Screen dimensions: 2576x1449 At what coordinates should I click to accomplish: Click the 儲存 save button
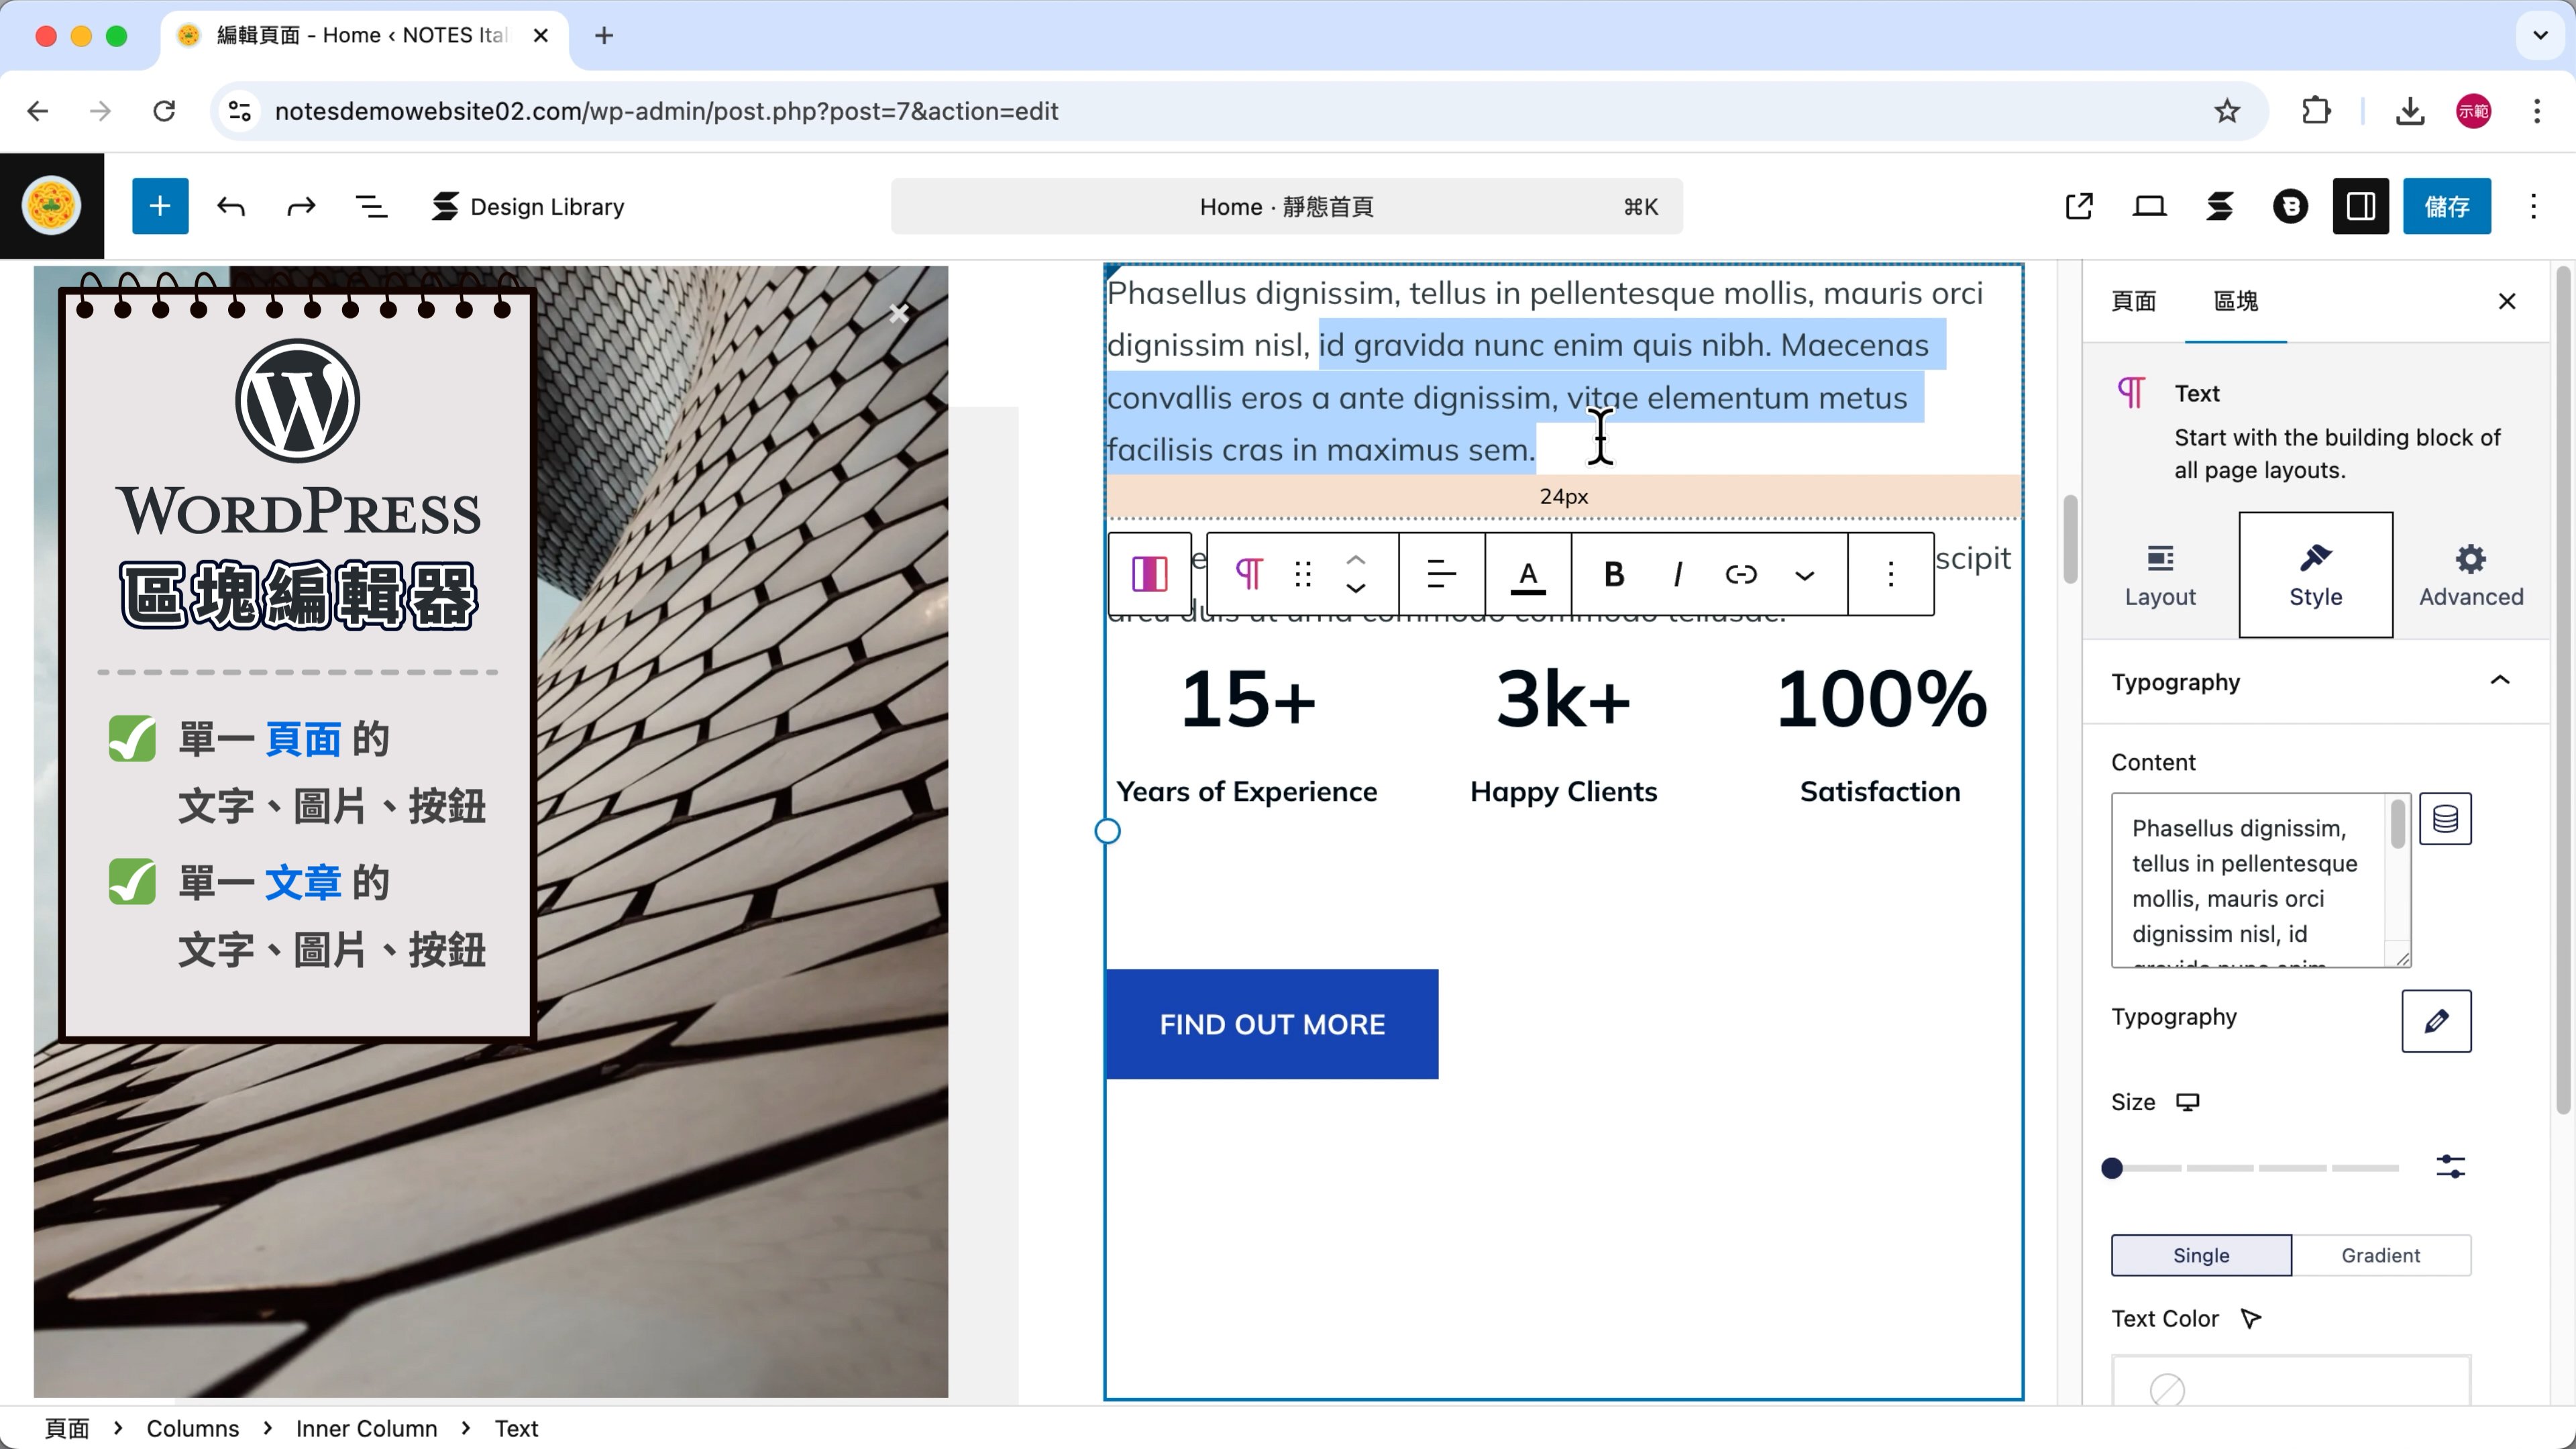[2446, 206]
